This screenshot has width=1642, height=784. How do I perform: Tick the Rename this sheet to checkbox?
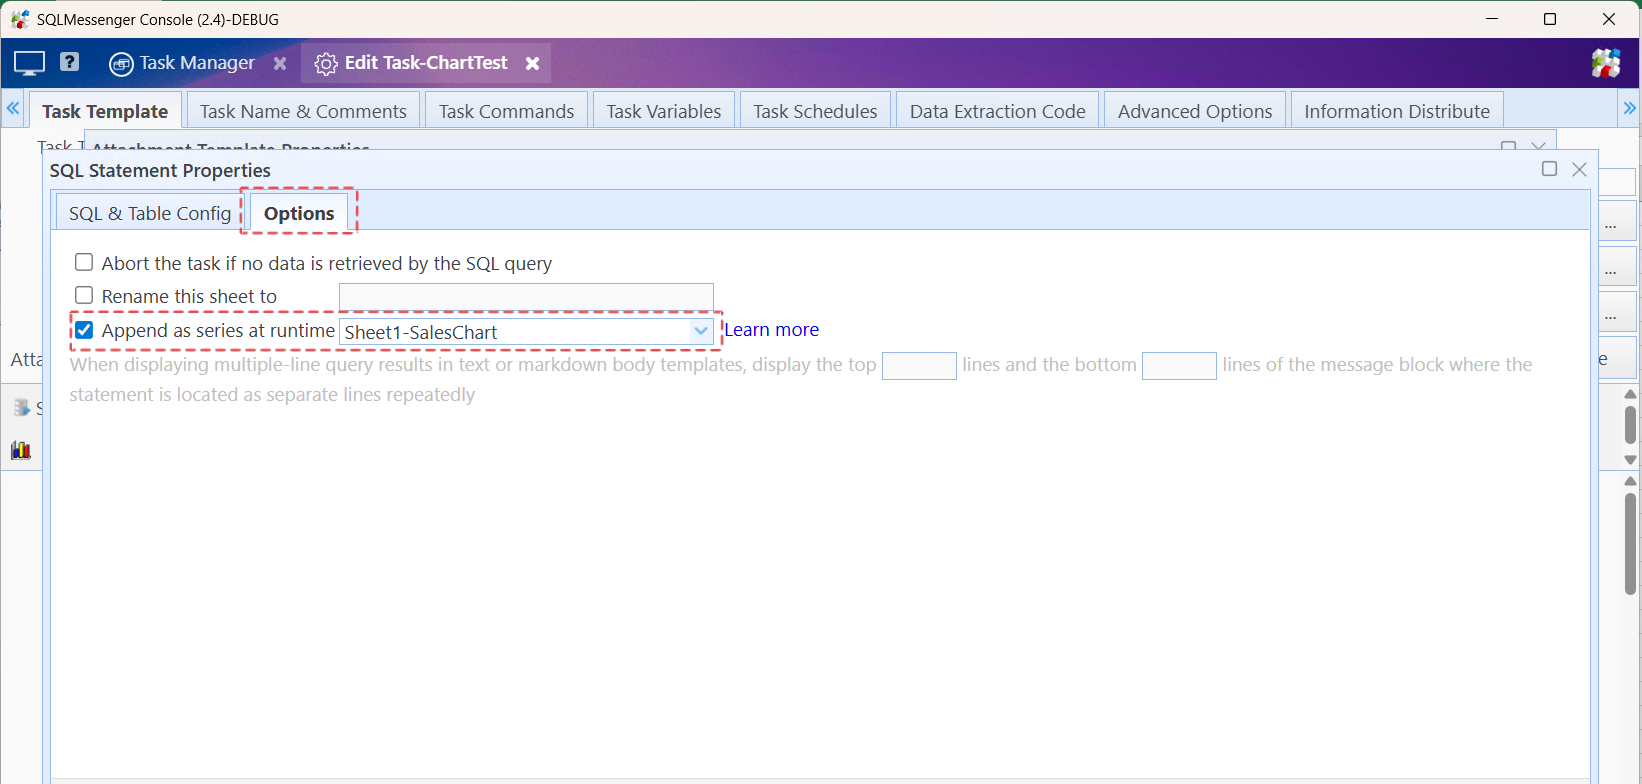click(x=84, y=295)
